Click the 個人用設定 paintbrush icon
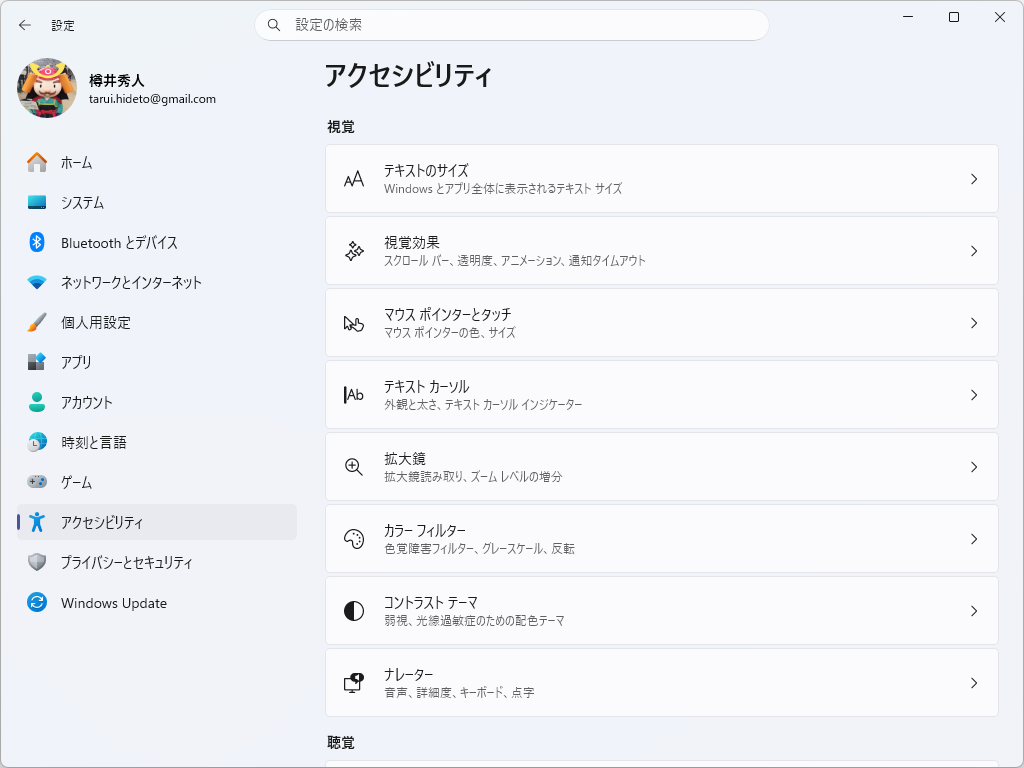1024x768 pixels. tap(37, 322)
